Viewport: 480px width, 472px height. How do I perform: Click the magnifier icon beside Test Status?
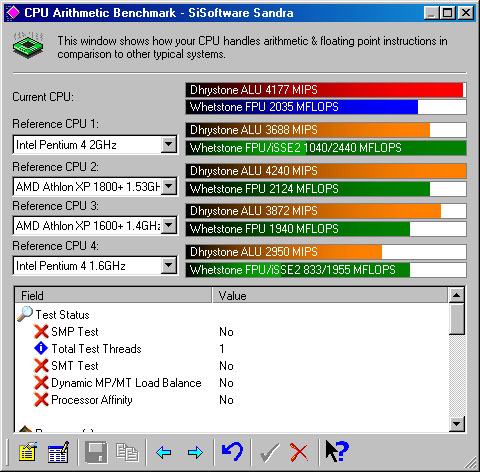click(x=25, y=314)
